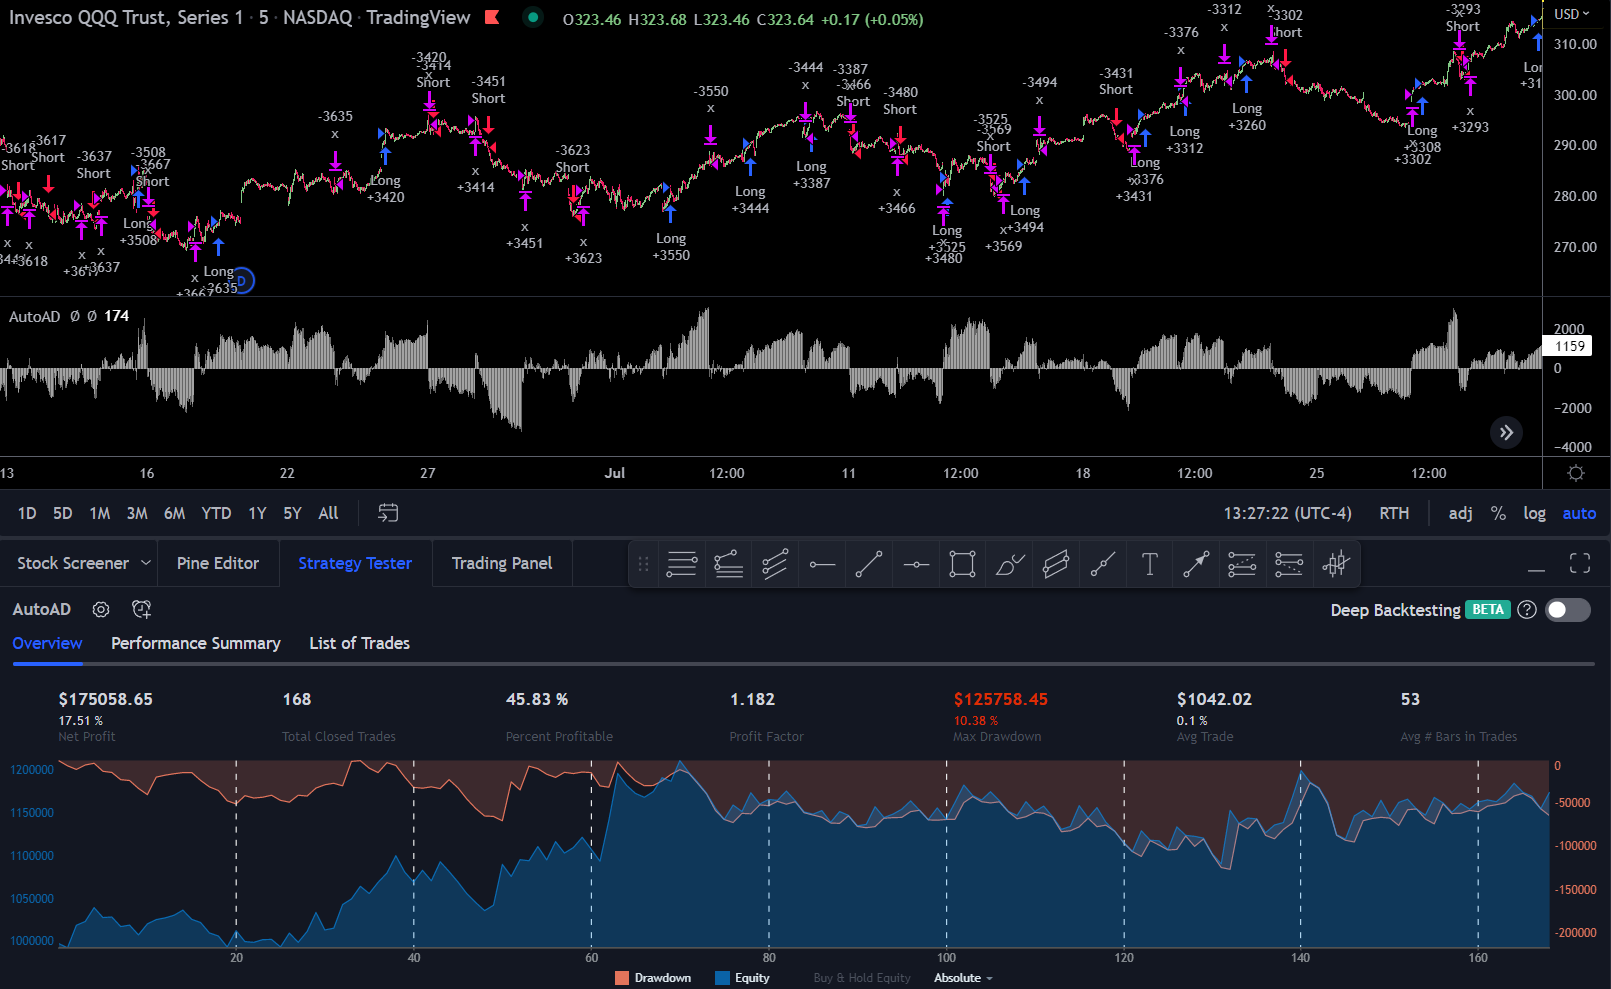
Task: Grab the favorites toolbar drag handle
Action: (x=643, y=564)
